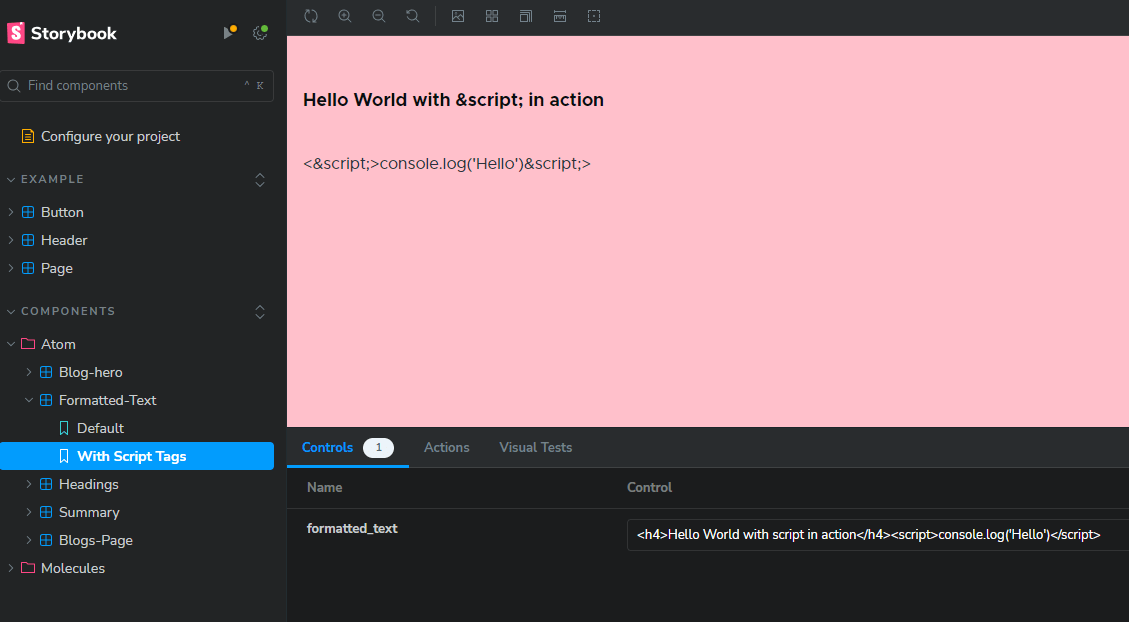The height and width of the screenshot is (622, 1129).
Task: Zoom in on the preview
Action: point(345,16)
